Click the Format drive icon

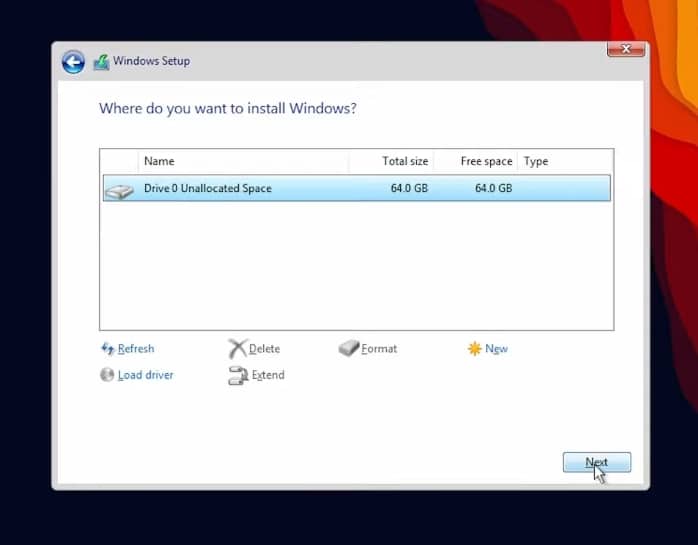(x=349, y=348)
